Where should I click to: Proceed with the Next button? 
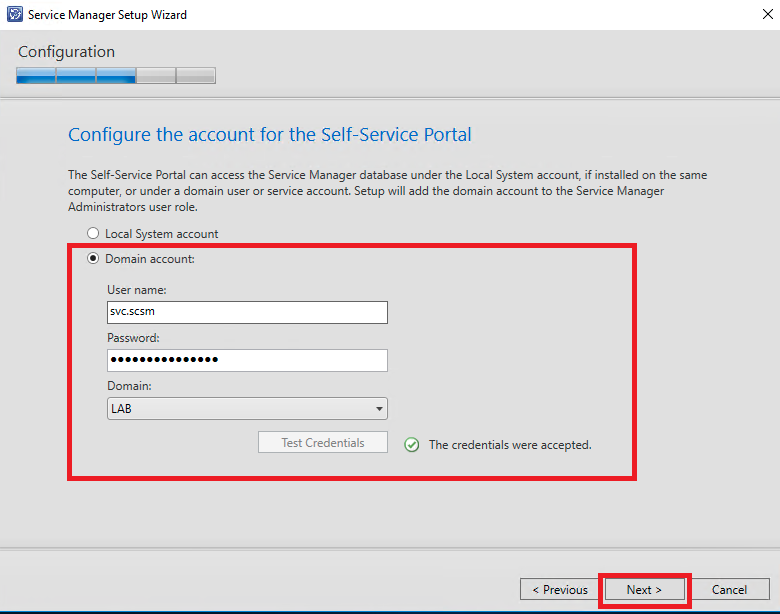[644, 590]
